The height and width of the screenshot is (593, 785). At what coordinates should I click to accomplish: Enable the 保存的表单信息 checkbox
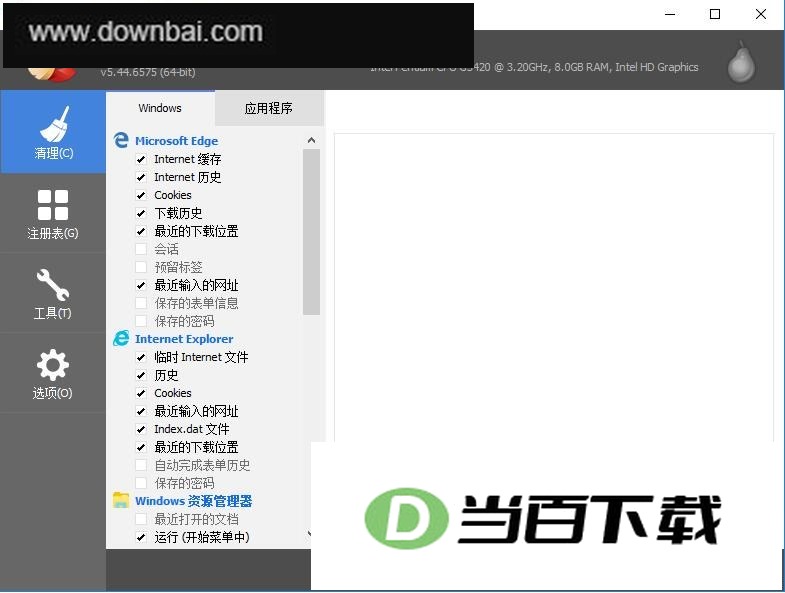141,303
